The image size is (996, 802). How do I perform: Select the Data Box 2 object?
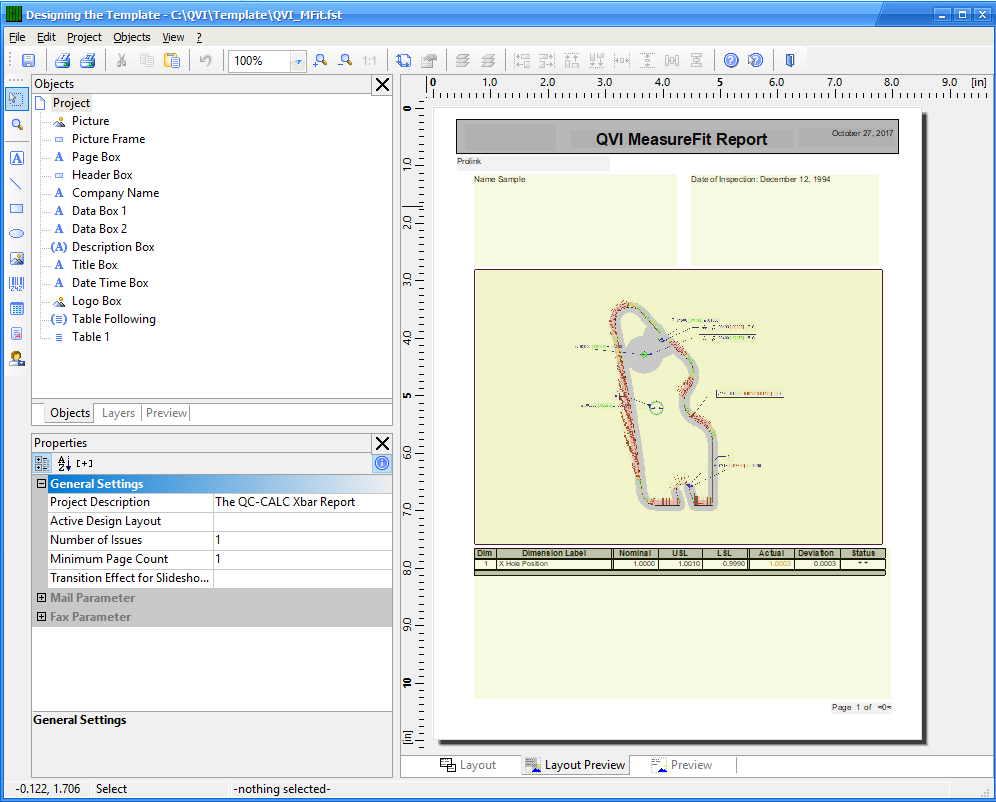click(99, 229)
